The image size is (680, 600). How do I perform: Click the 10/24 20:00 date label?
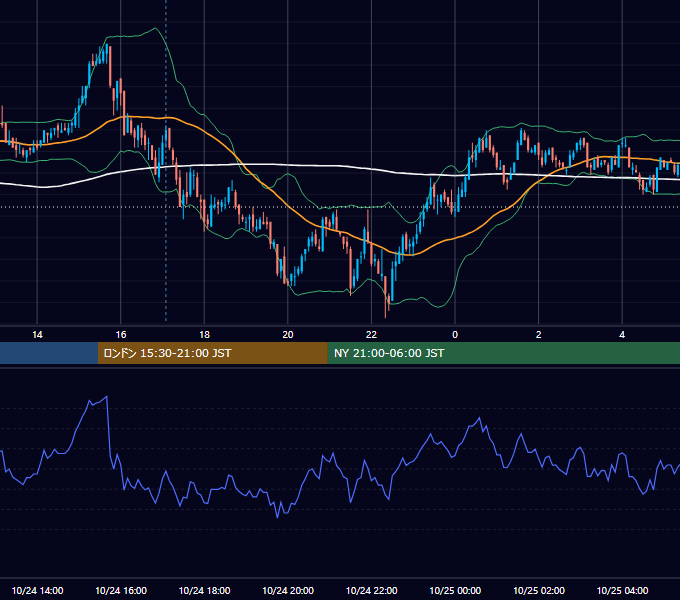point(288,590)
